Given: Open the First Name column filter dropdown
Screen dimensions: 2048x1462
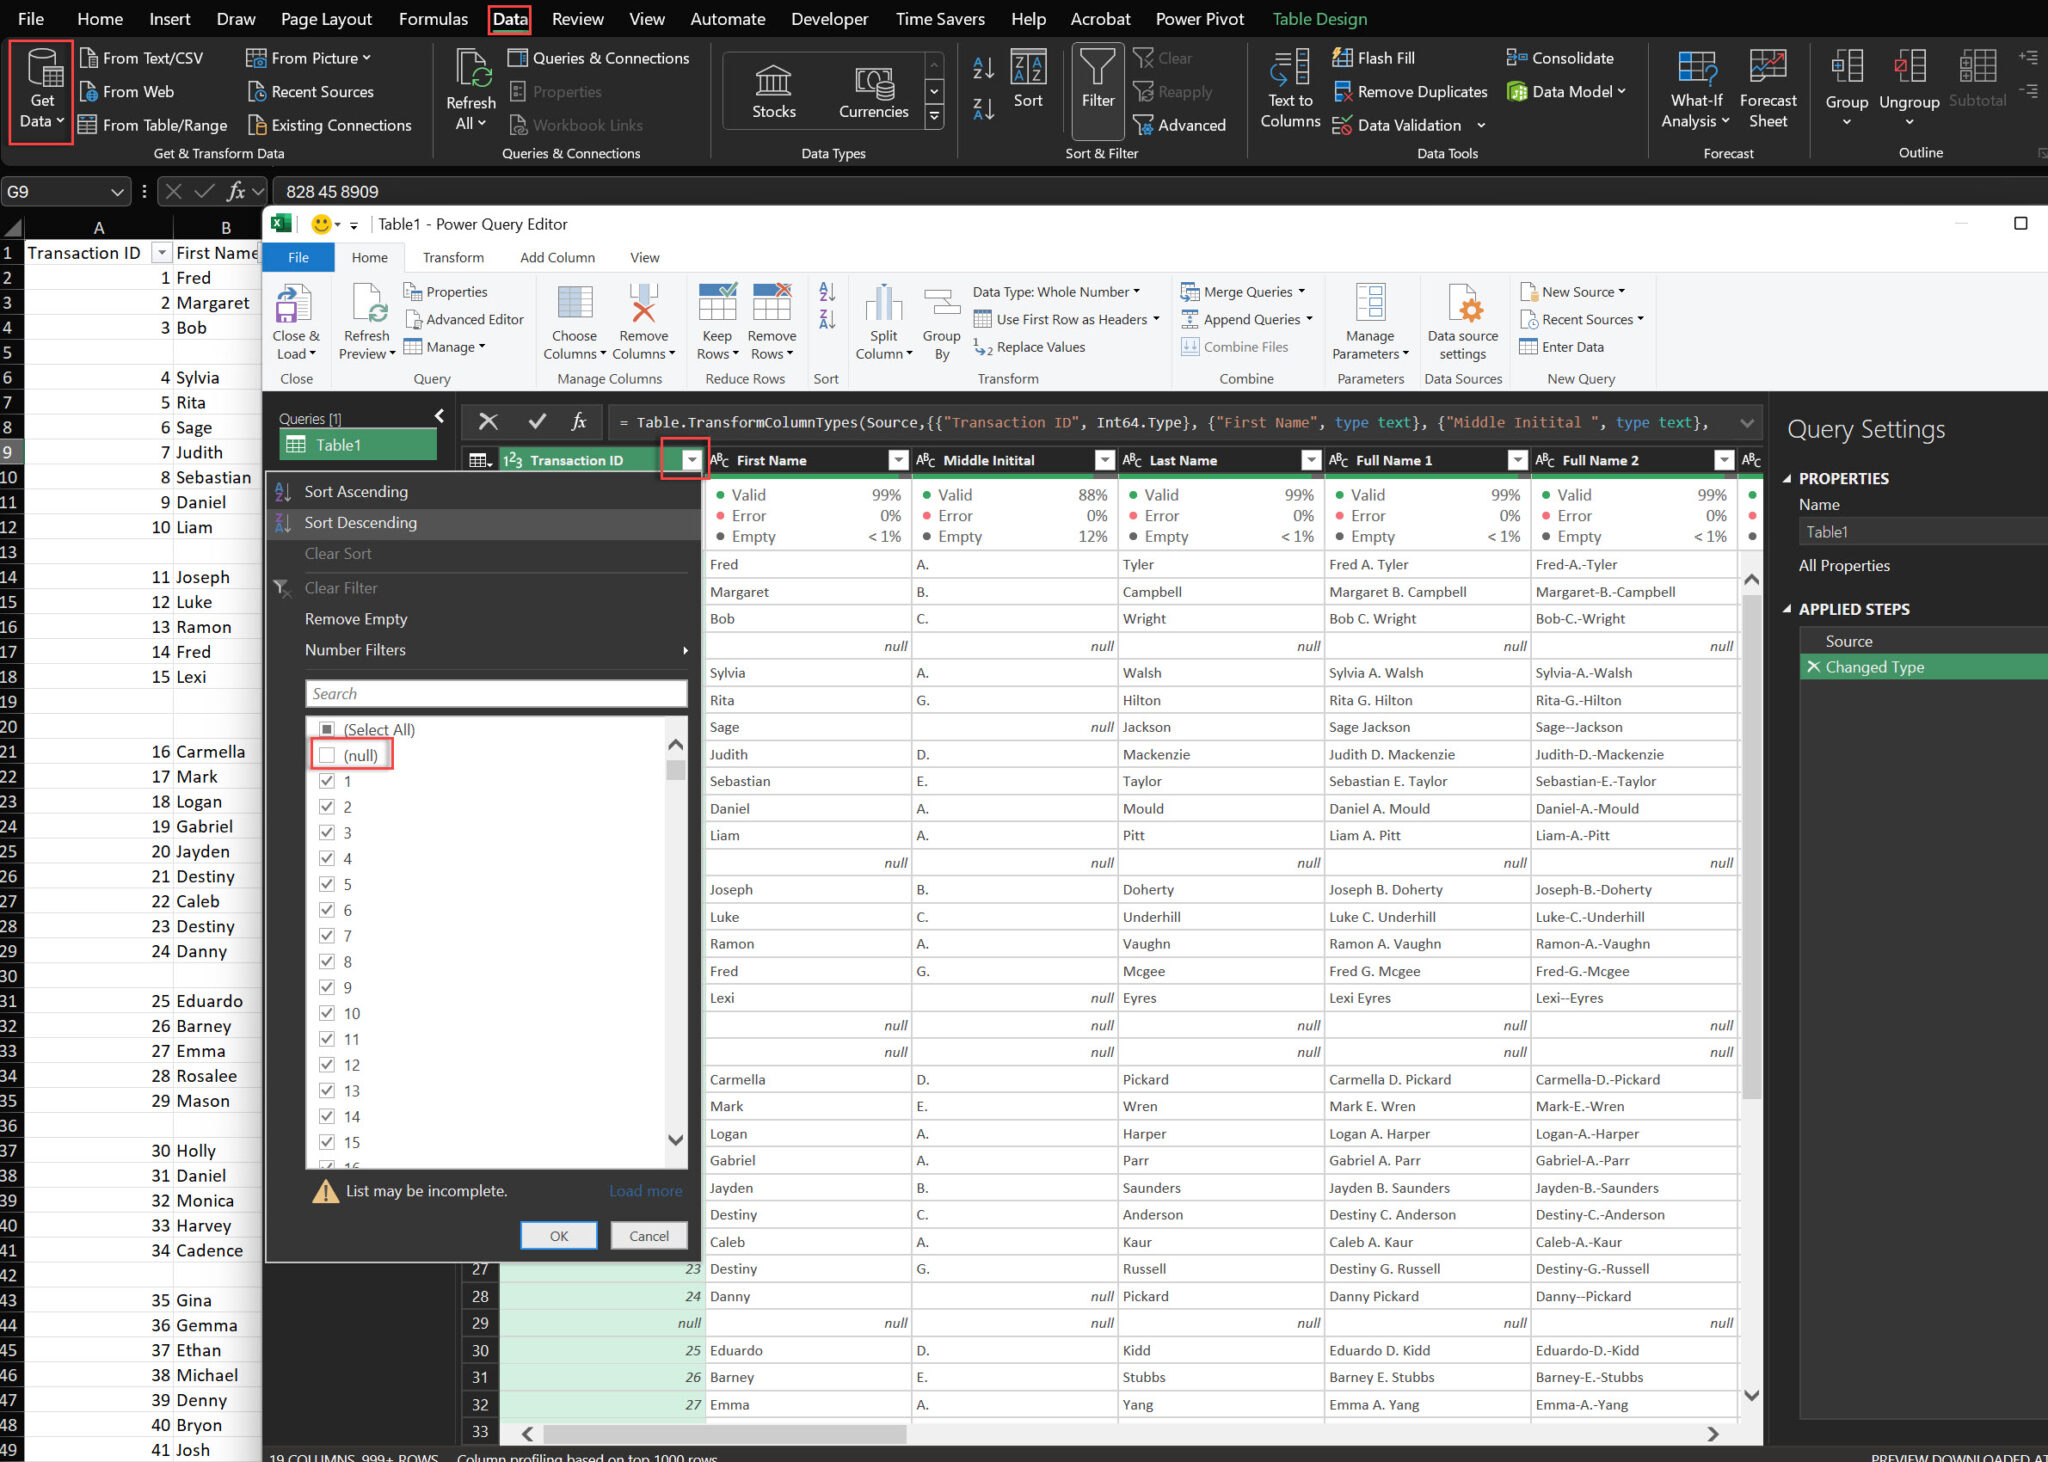Looking at the screenshot, I should point(897,460).
